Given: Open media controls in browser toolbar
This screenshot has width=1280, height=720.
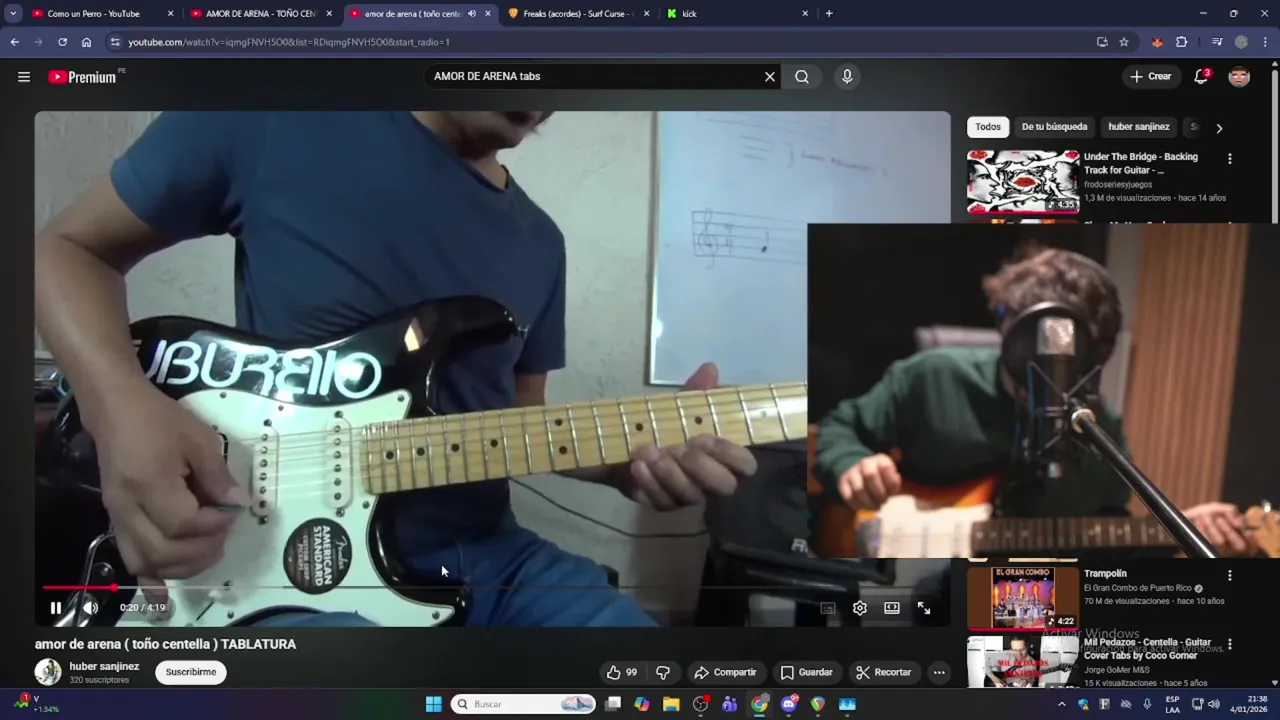Looking at the screenshot, I should click(1217, 42).
